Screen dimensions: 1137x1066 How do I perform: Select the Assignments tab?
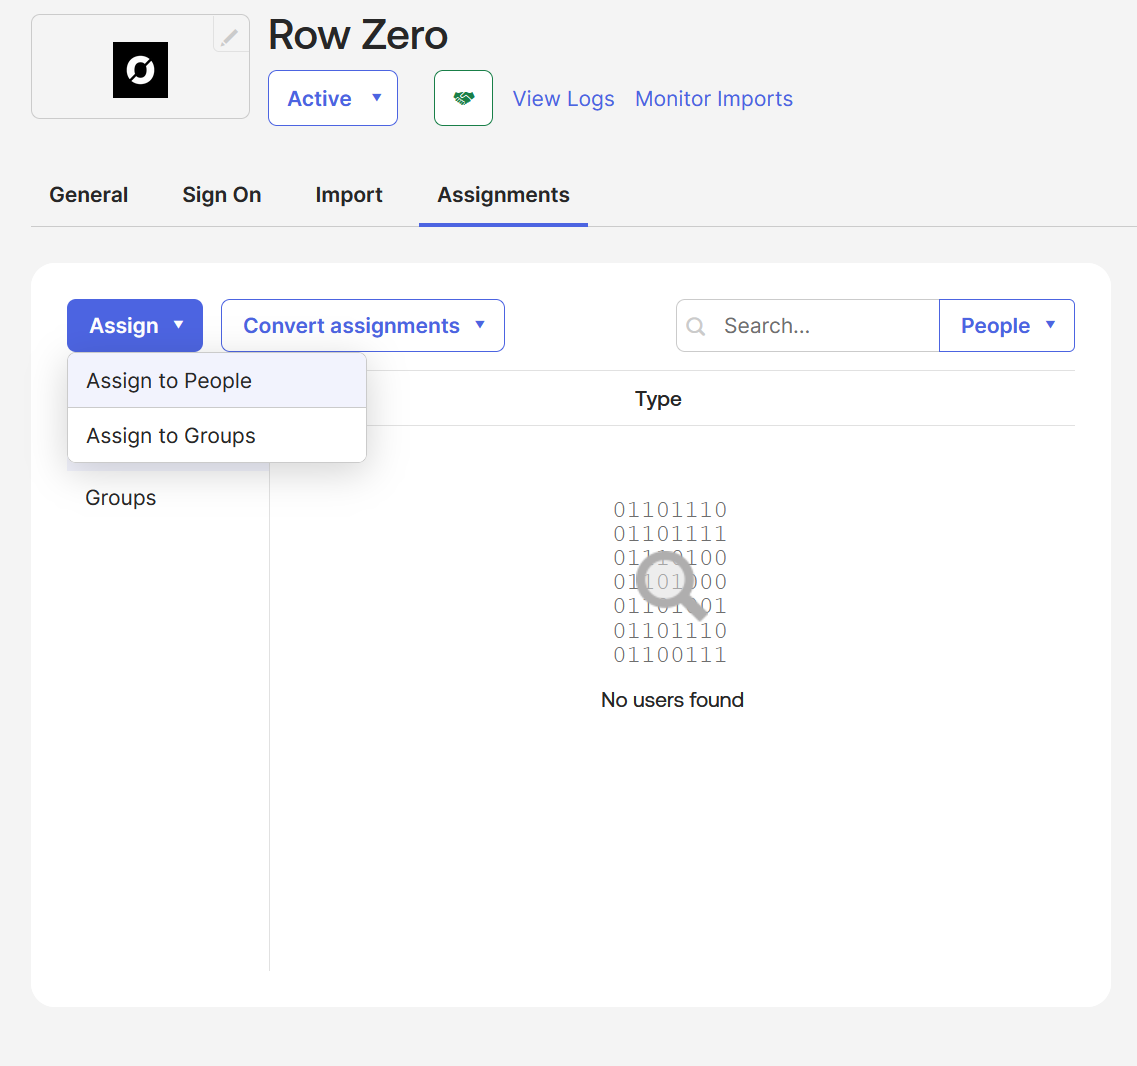(503, 195)
